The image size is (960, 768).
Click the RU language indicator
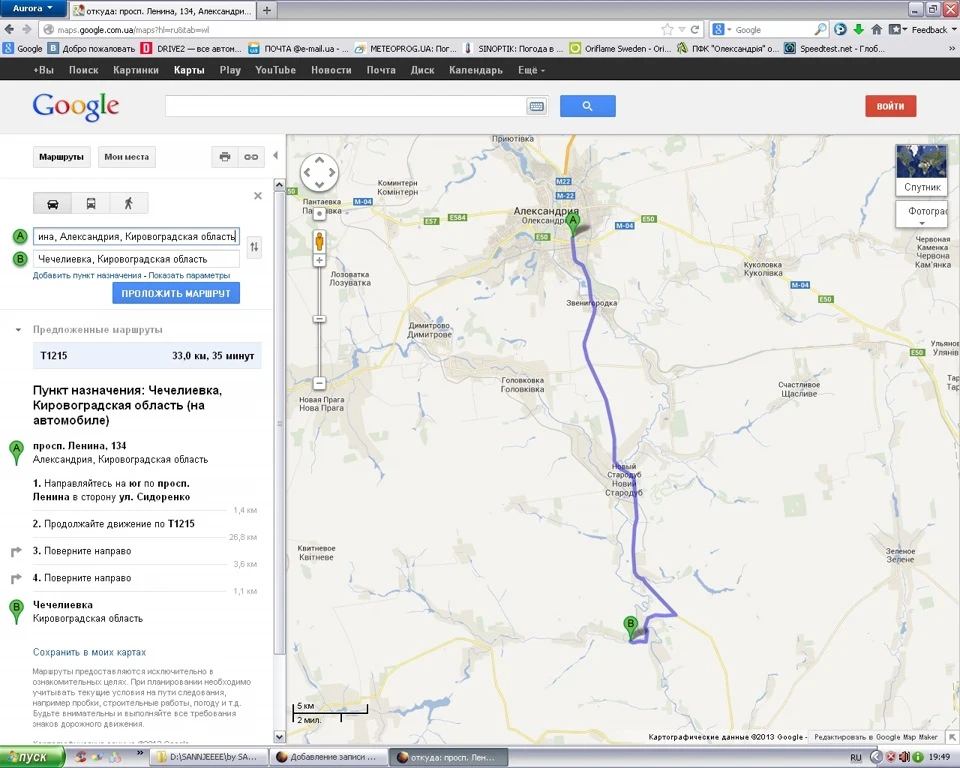856,758
